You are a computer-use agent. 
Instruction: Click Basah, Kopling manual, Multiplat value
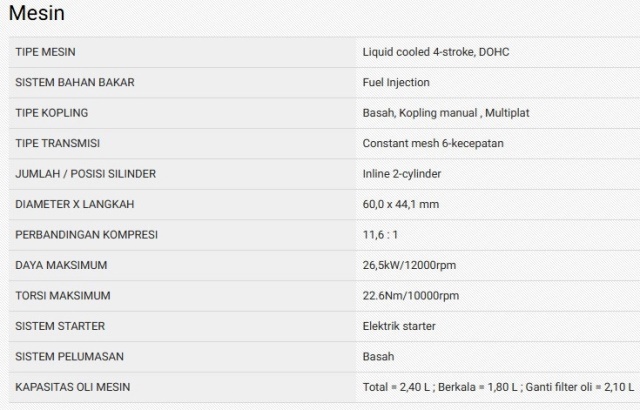coord(446,113)
